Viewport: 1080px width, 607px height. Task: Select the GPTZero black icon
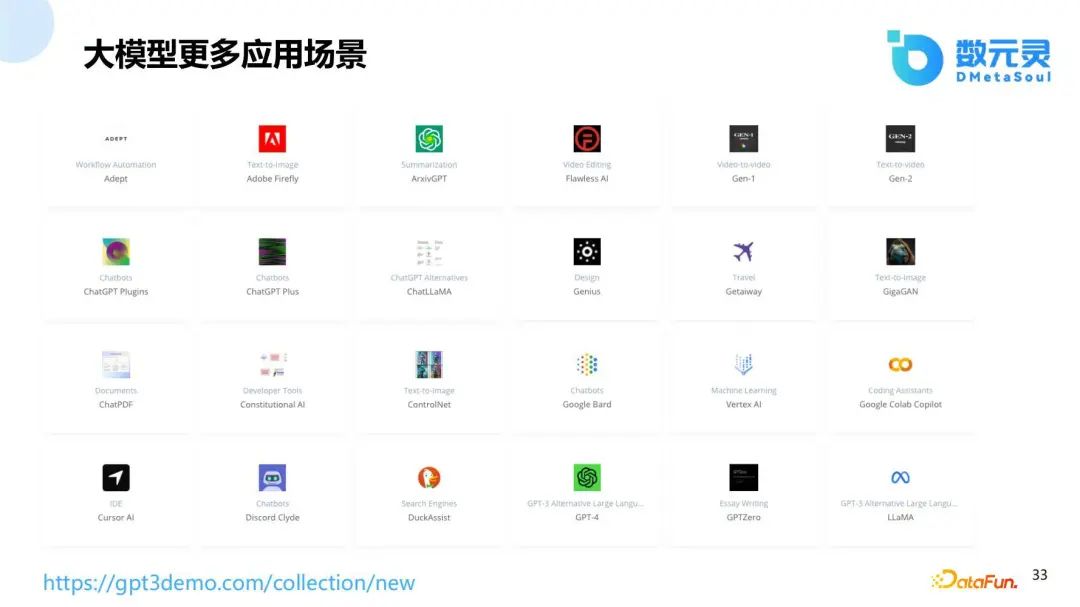(743, 477)
